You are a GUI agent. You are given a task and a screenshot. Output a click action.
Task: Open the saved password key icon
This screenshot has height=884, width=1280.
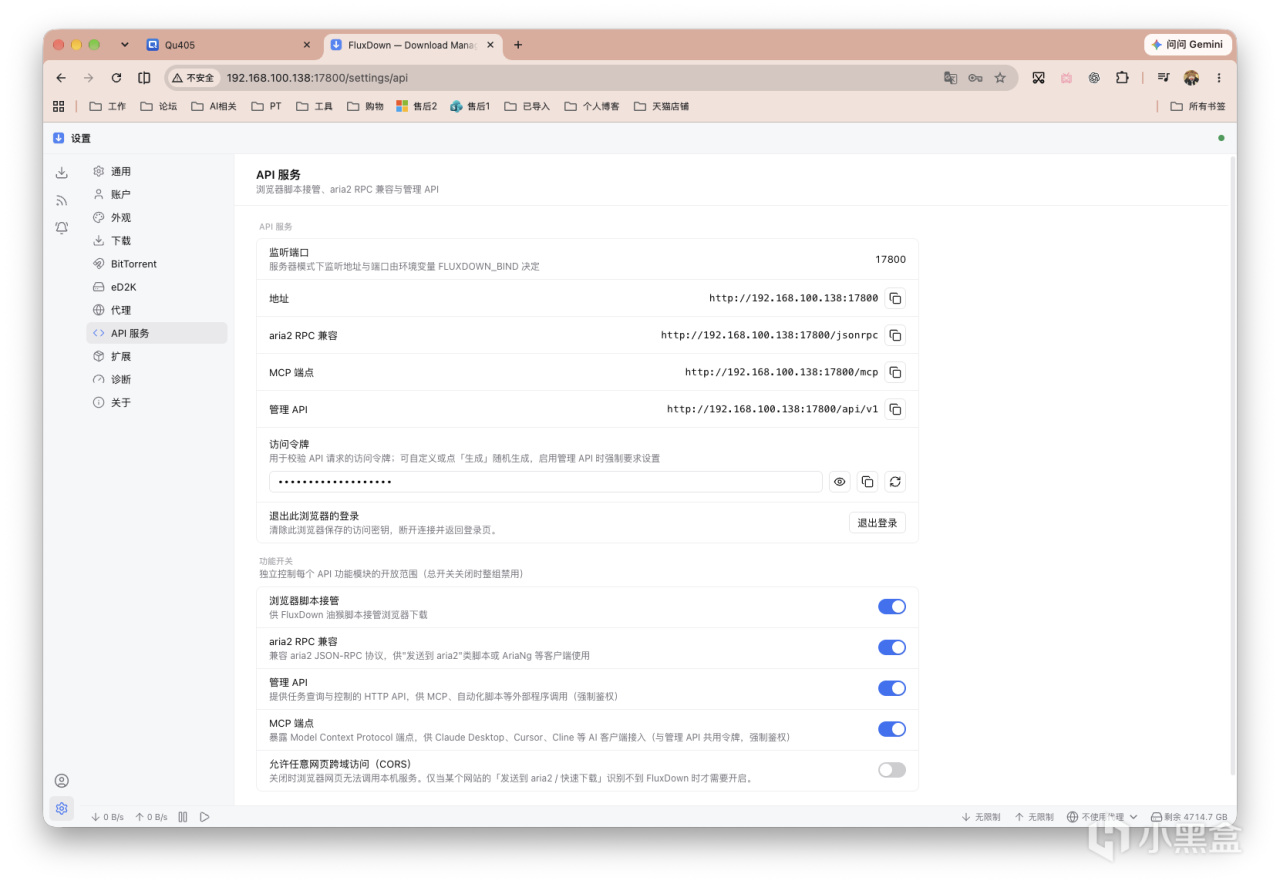click(975, 78)
